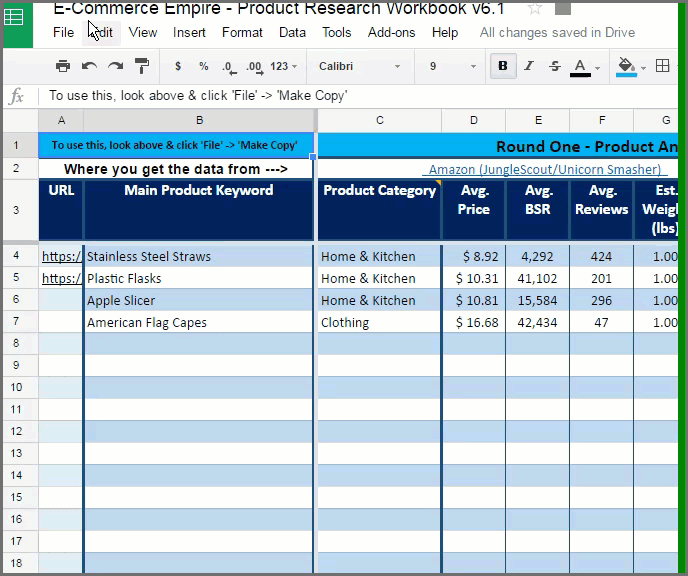The width and height of the screenshot is (688, 576).
Task: Select column D header
Action: [473, 121]
